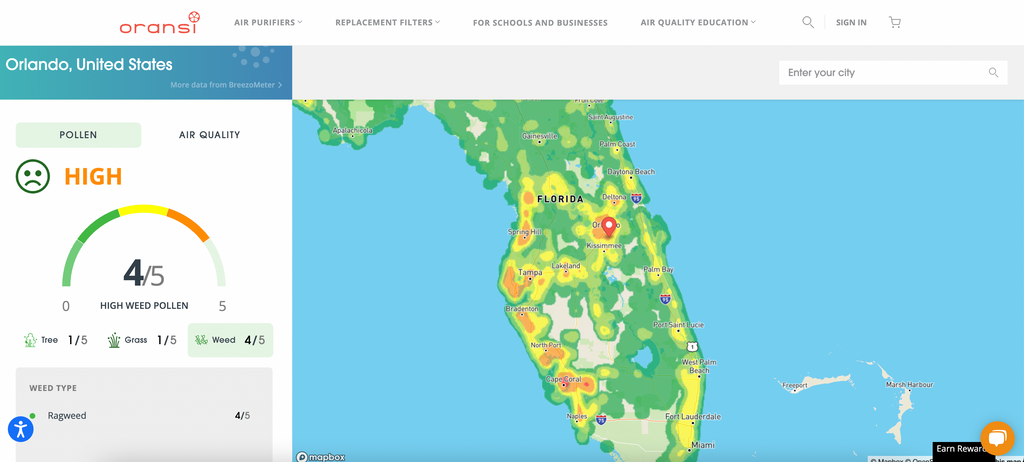Open the search magnifier in header
1024x462 pixels.
coord(808,22)
